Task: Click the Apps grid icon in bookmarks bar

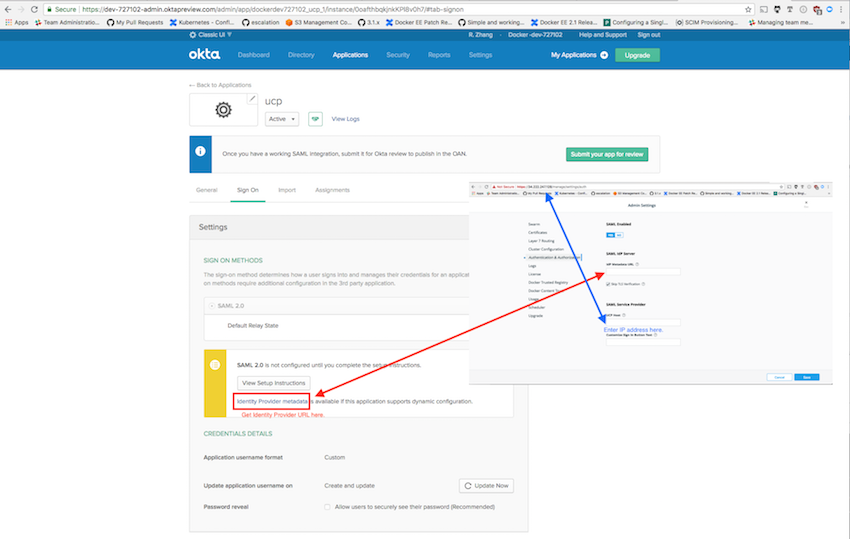Action: tap(7, 21)
